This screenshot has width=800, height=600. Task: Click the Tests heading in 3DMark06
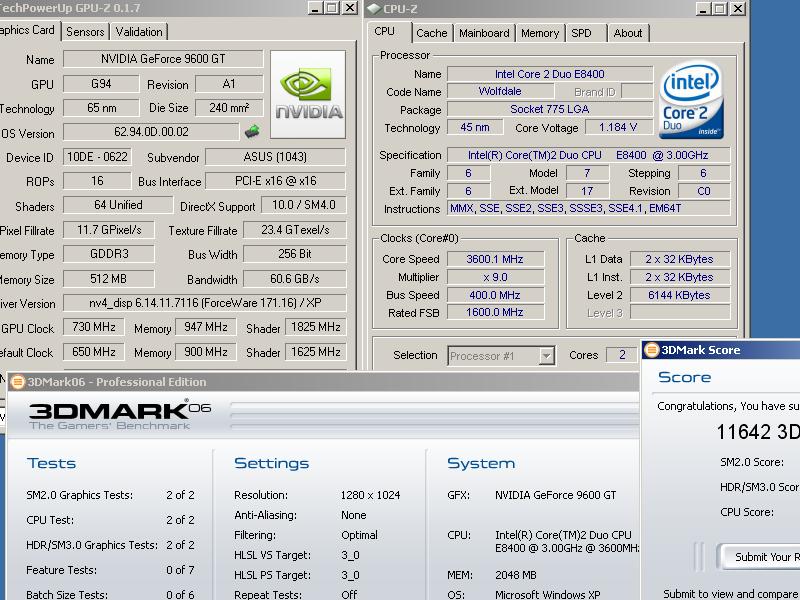52,463
